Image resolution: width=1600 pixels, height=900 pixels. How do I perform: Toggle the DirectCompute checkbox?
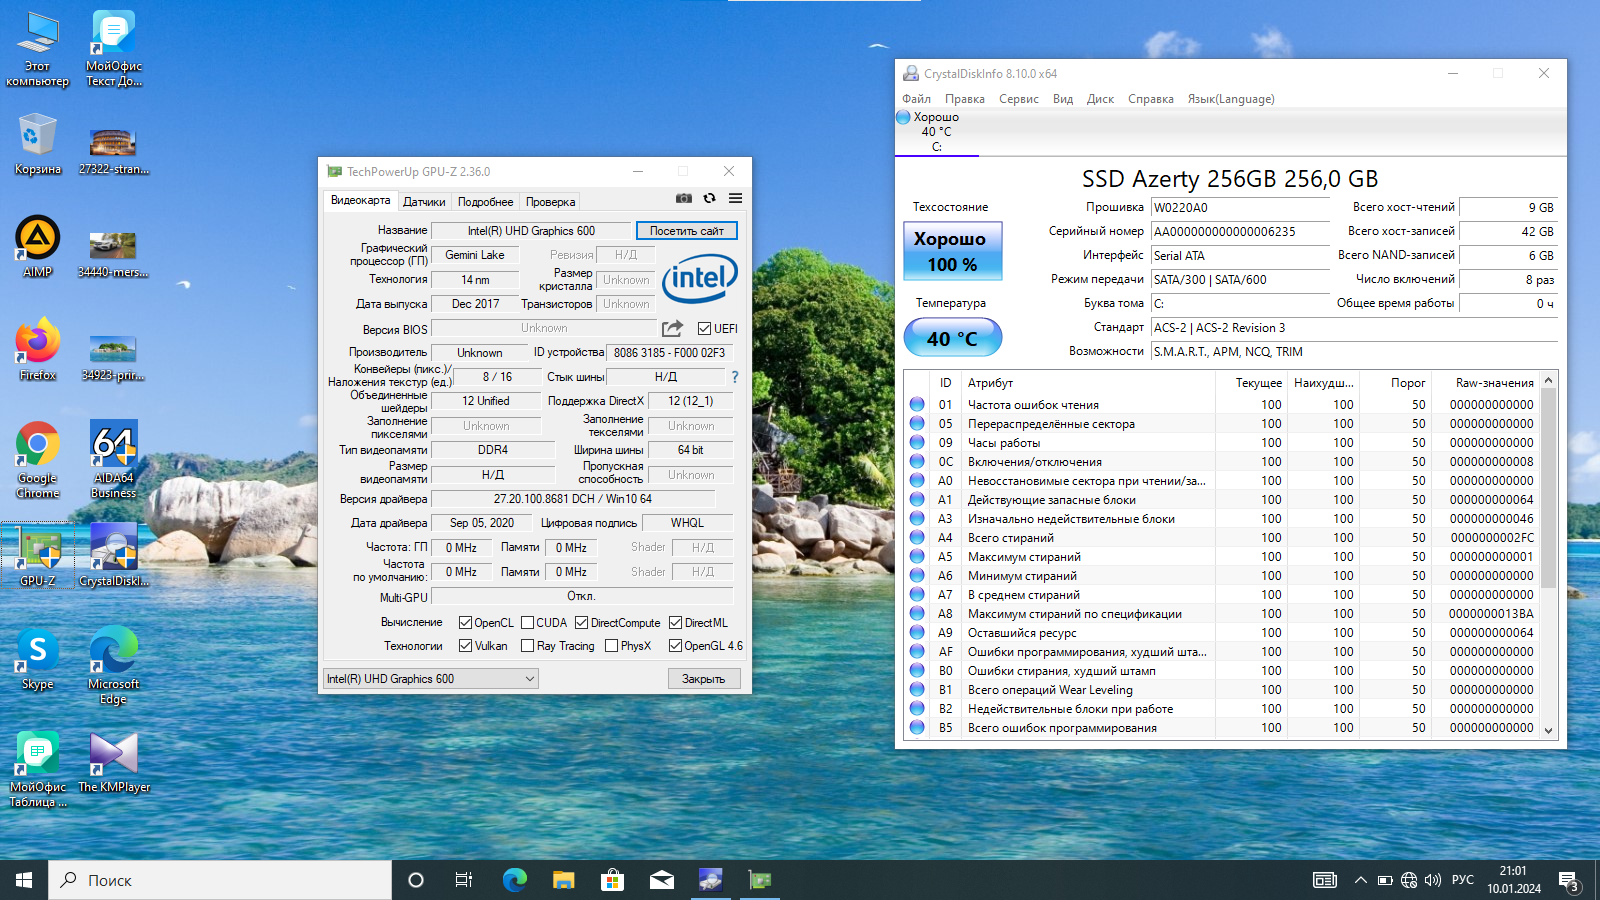pyautogui.click(x=581, y=622)
